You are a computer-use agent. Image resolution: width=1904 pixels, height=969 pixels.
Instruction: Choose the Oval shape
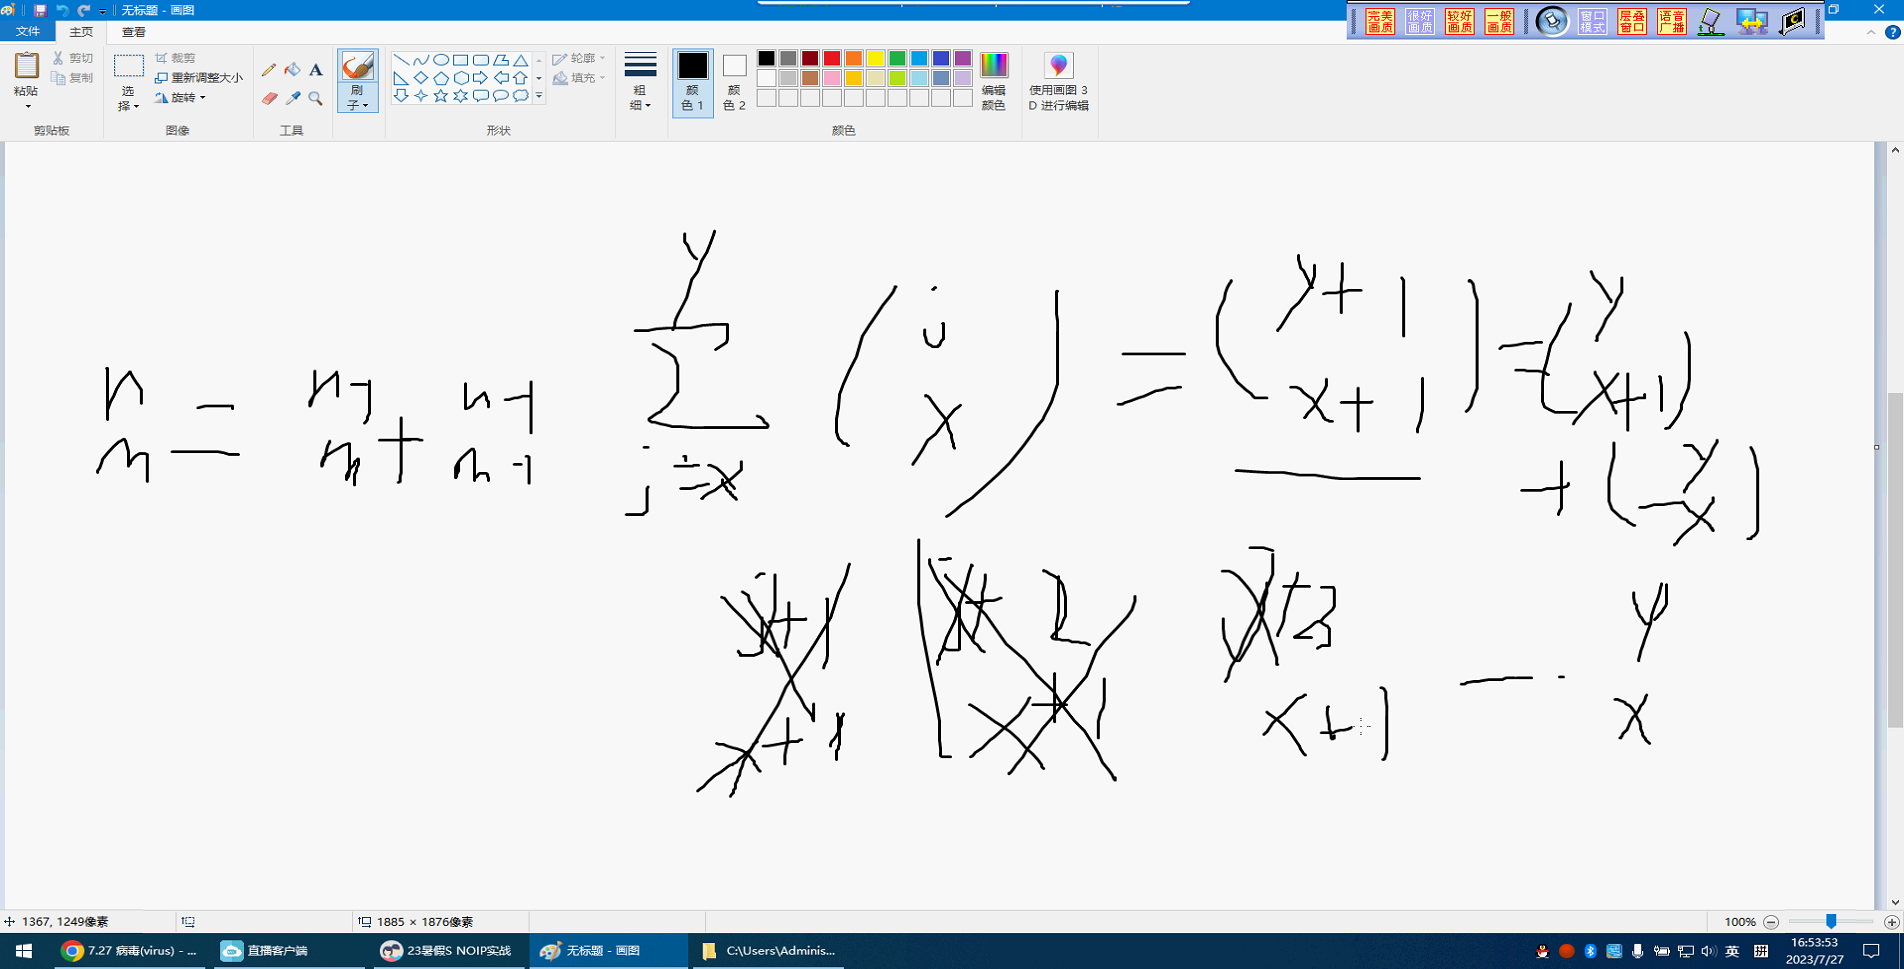(441, 60)
